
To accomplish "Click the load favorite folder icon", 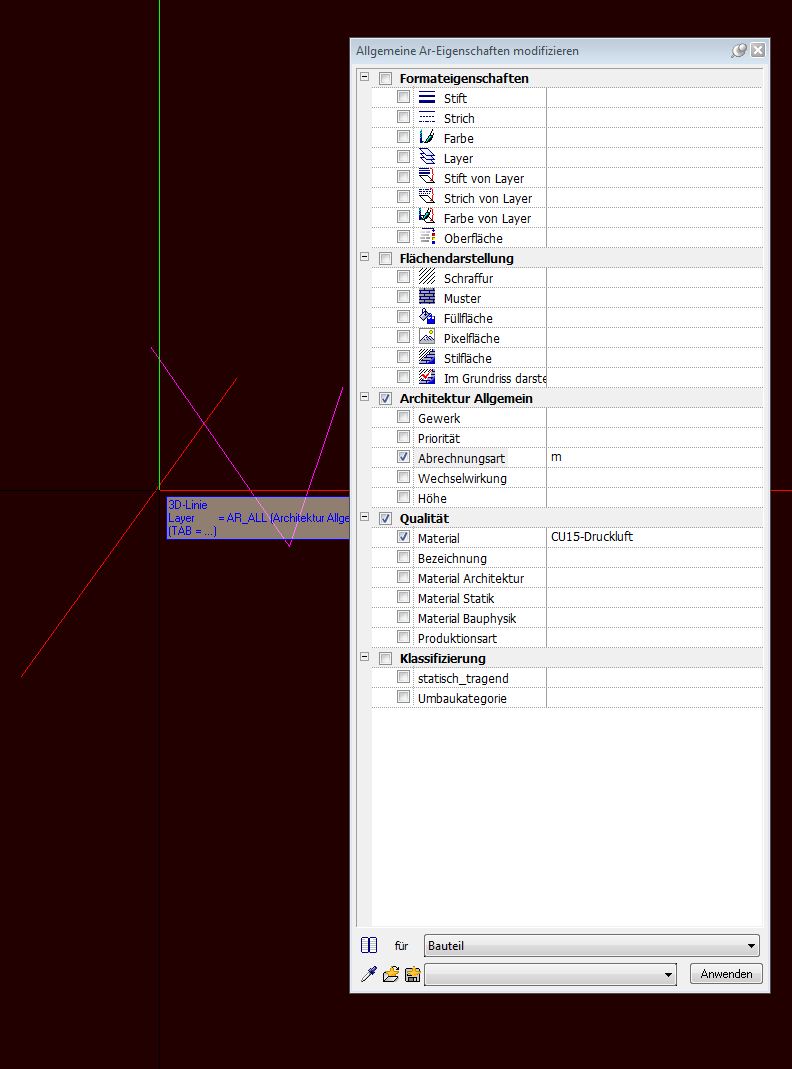I will [391, 974].
